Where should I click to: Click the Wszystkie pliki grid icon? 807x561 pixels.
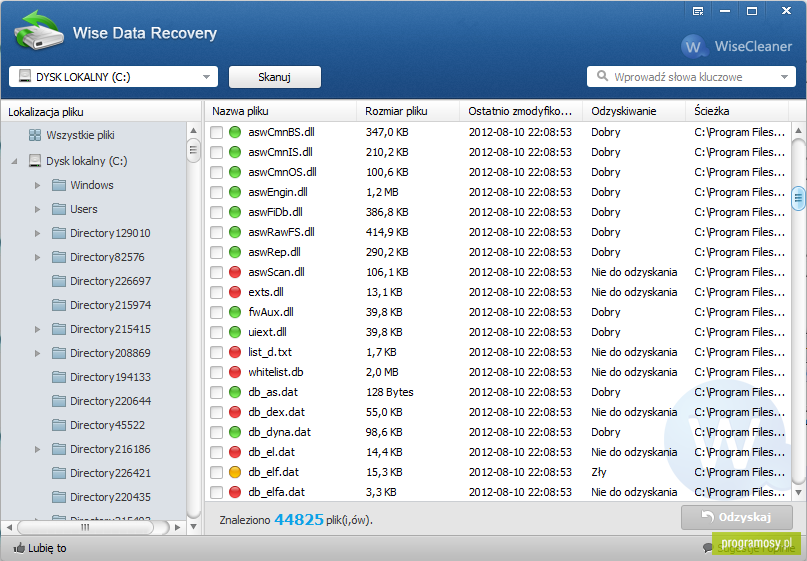(x=35, y=135)
